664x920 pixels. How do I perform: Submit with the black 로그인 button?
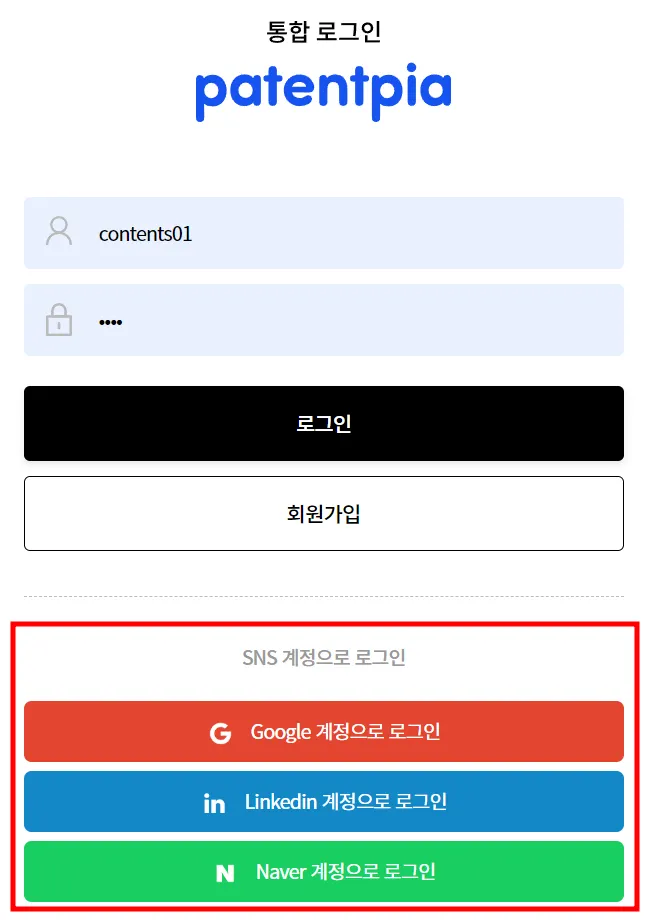324,423
